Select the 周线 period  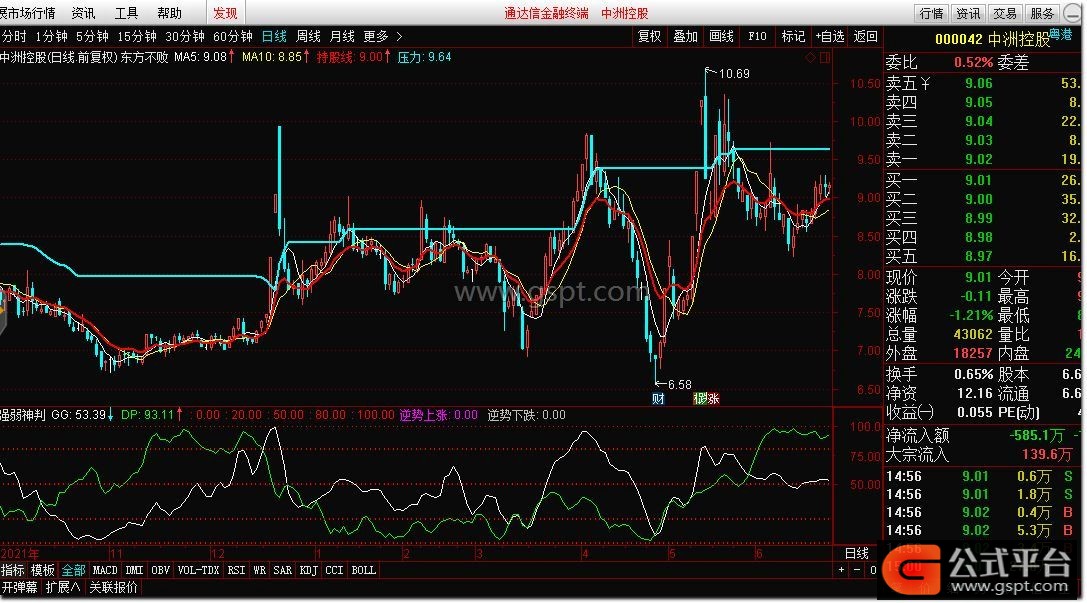(308, 36)
